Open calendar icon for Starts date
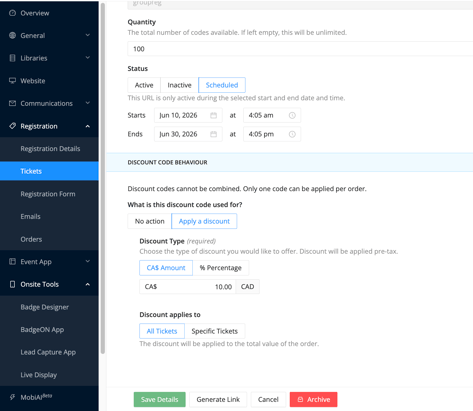473x411 pixels. coord(213,115)
